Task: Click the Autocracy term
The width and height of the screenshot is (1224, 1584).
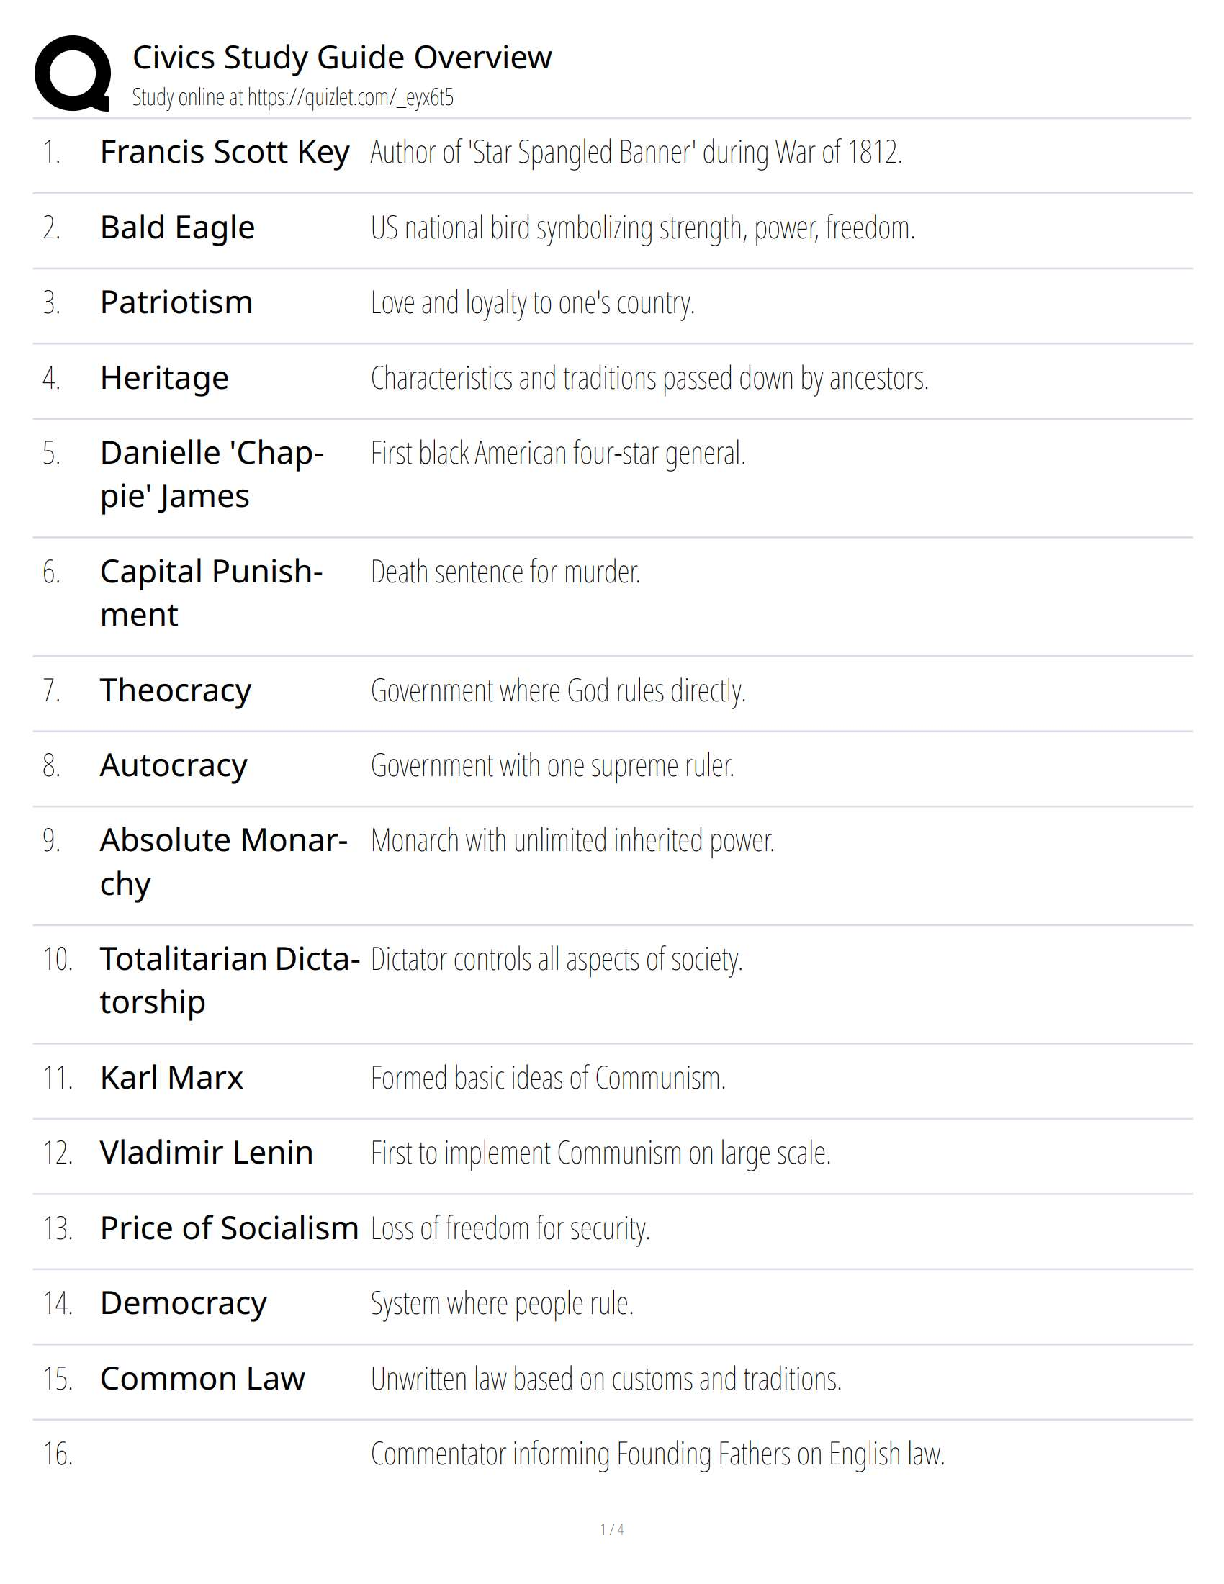Action: click(173, 765)
